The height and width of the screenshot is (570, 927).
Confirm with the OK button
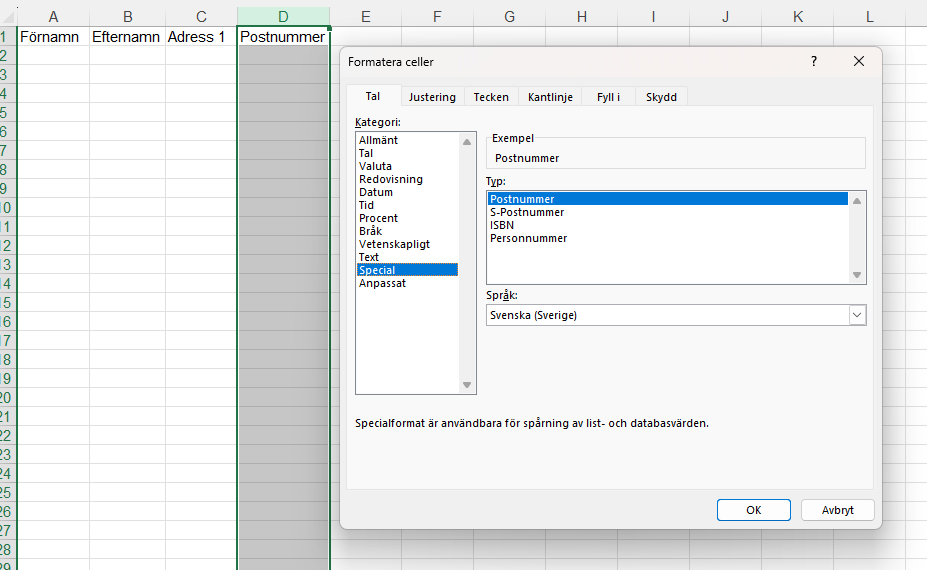click(x=753, y=510)
